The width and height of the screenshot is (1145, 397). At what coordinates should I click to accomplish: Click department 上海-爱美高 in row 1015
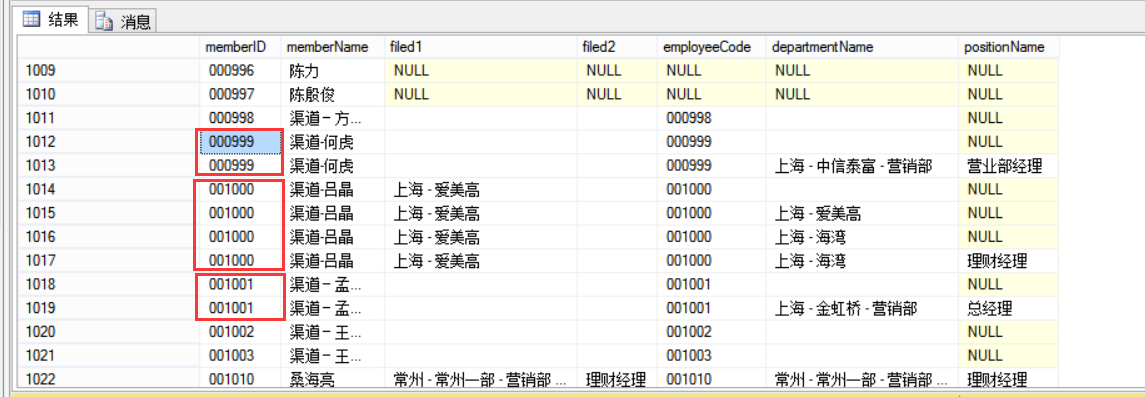(862, 213)
